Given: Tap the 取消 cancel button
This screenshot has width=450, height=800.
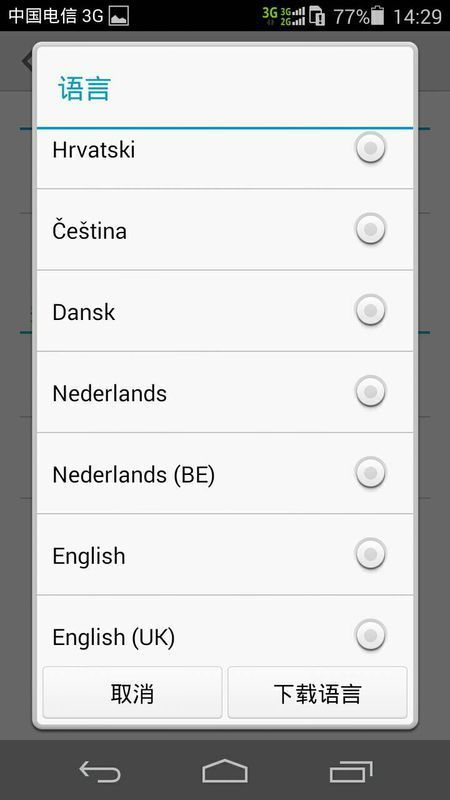Looking at the screenshot, I should (133, 693).
